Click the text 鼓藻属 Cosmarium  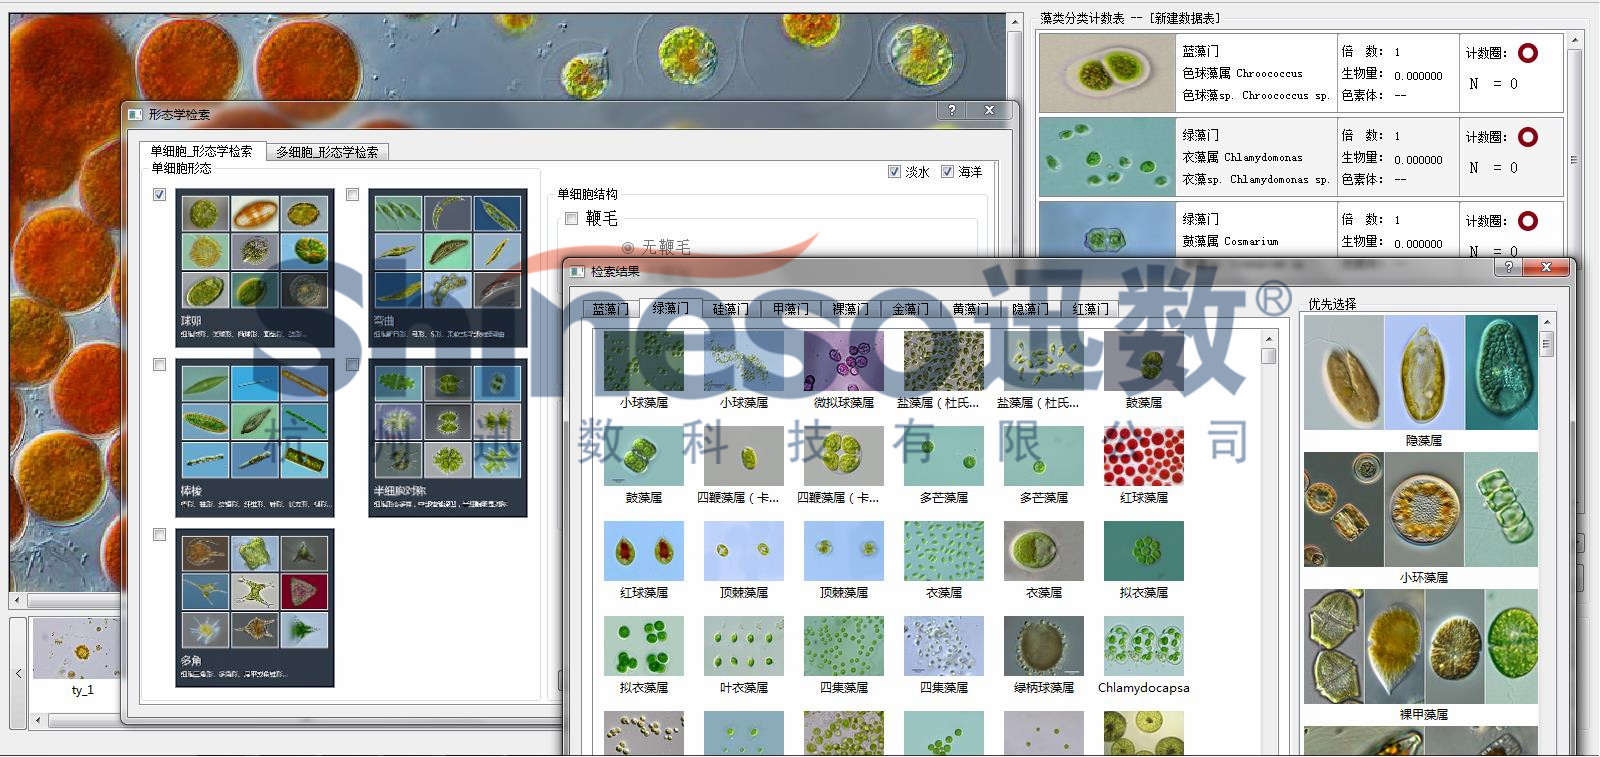tap(1230, 241)
